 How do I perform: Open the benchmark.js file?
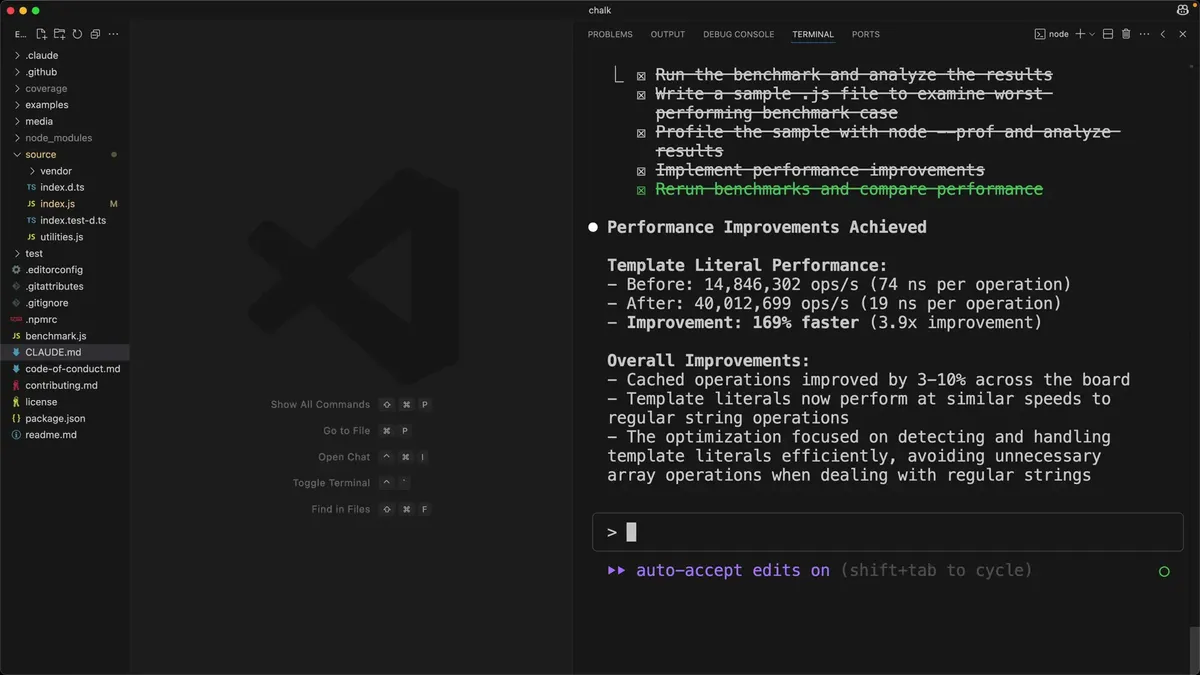coord(56,336)
